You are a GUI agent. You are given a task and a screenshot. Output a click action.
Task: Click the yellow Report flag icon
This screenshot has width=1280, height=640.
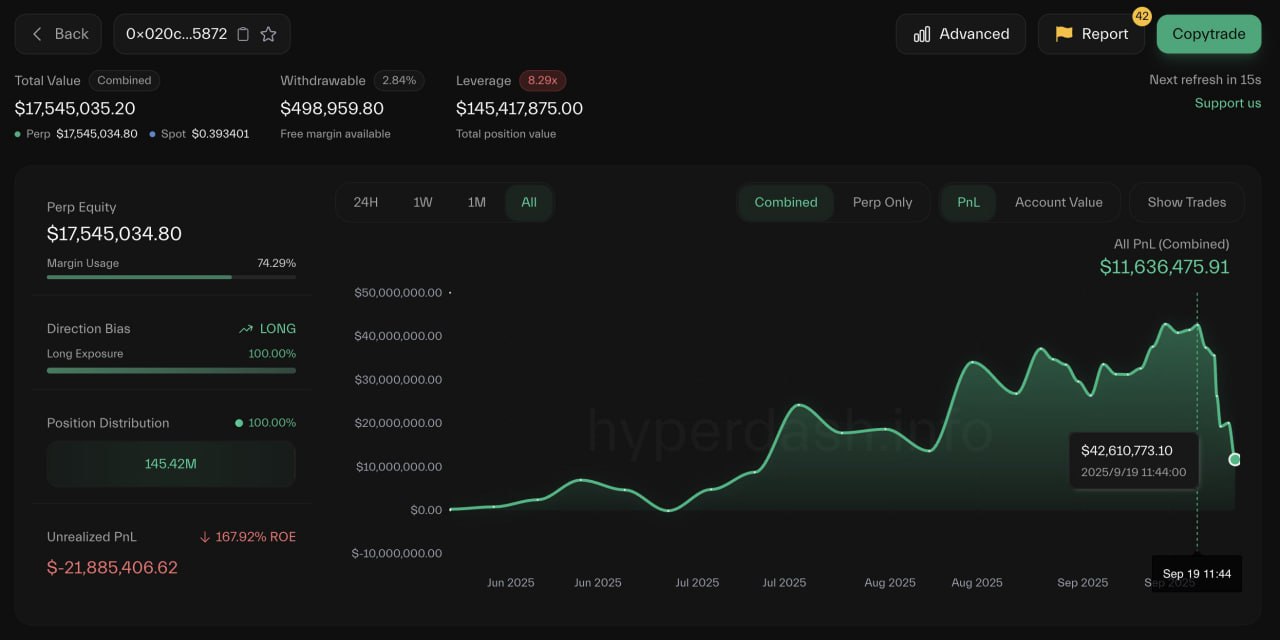[1064, 34]
